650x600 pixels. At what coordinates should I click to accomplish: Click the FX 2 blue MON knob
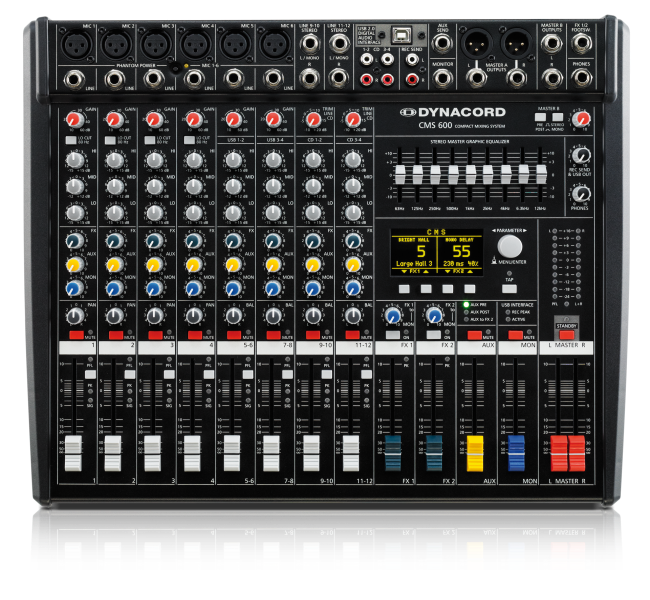(x=434, y=316)
